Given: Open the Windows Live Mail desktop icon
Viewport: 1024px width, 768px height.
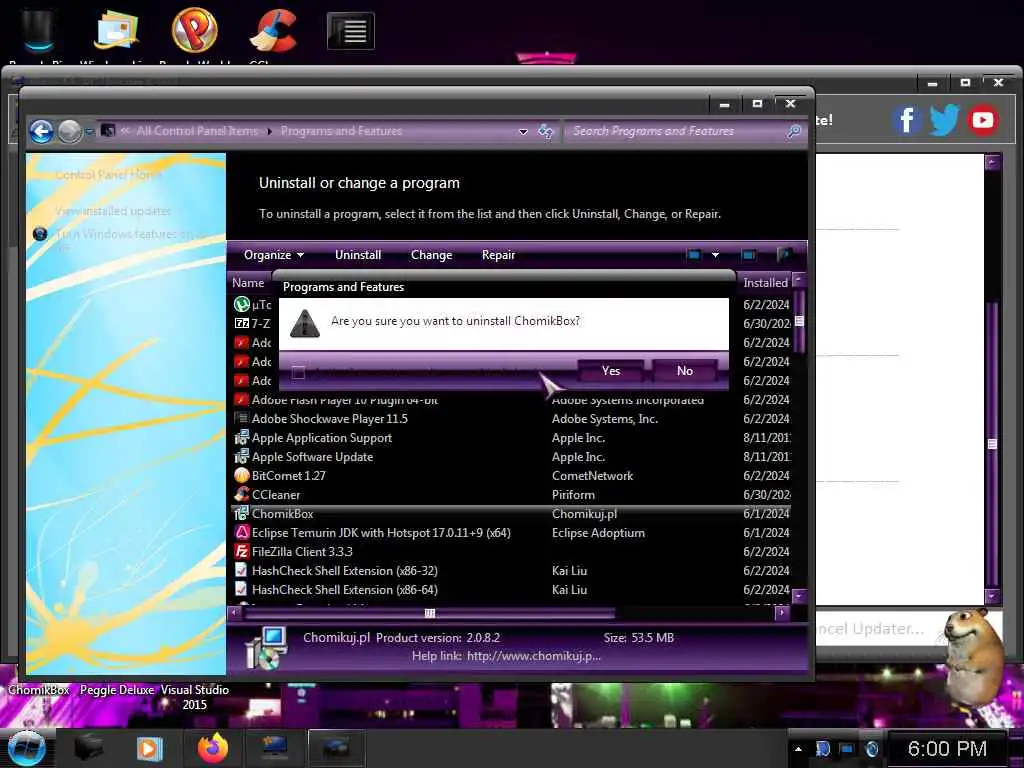Looking at the screenshot, I should point(116,30).
